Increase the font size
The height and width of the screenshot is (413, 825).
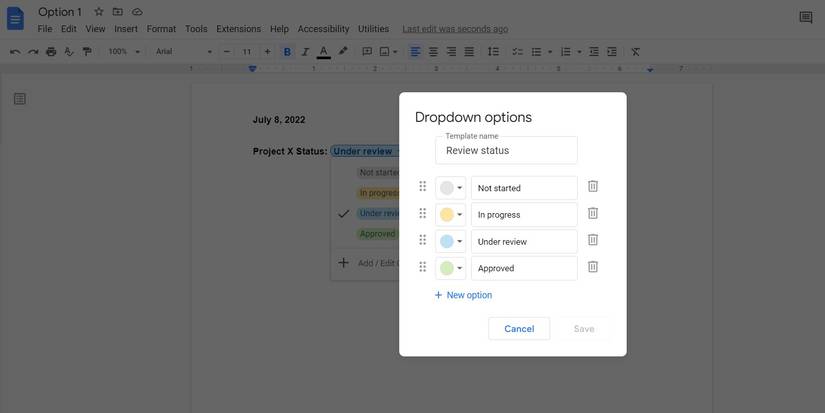pos(267,52)
